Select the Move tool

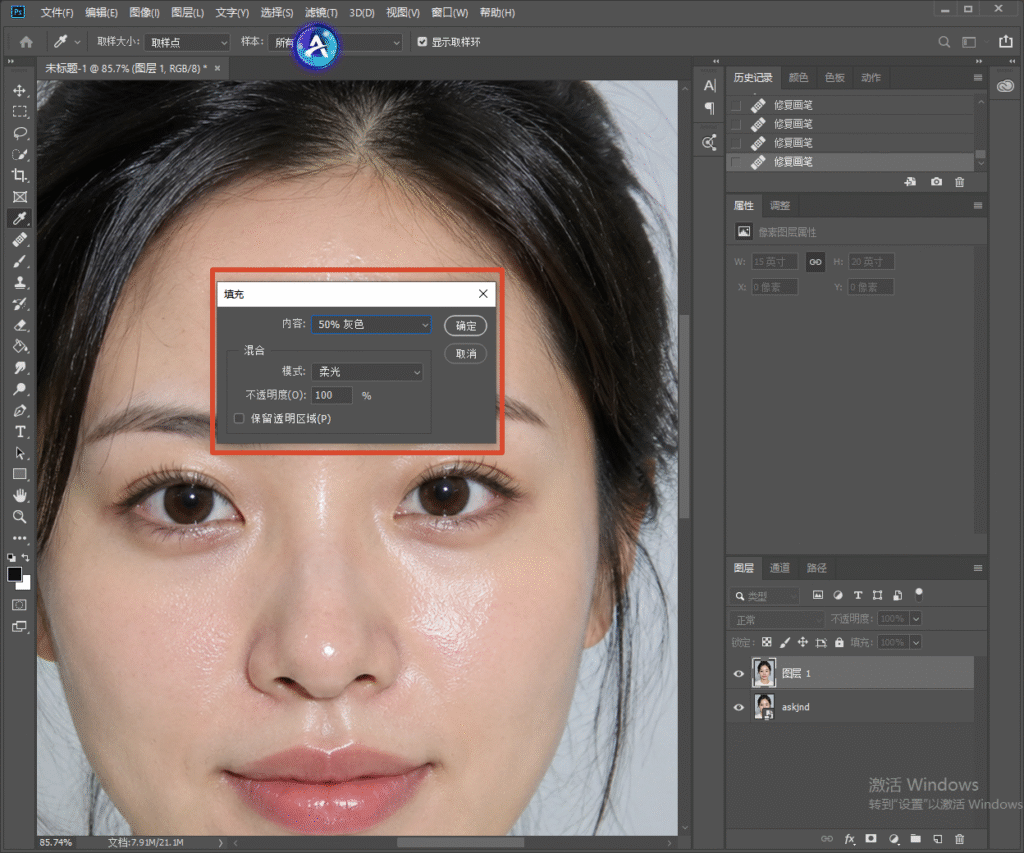pos(20,90)
